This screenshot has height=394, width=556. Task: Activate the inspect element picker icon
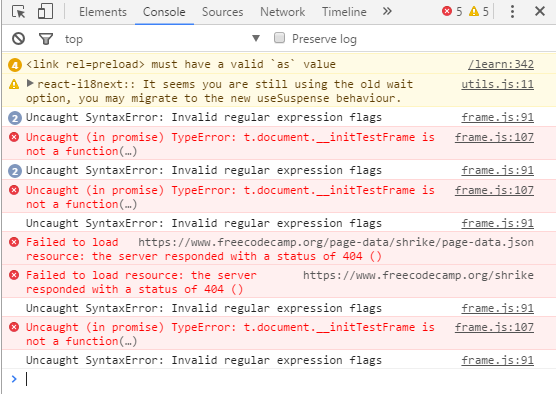pos(18,12)
